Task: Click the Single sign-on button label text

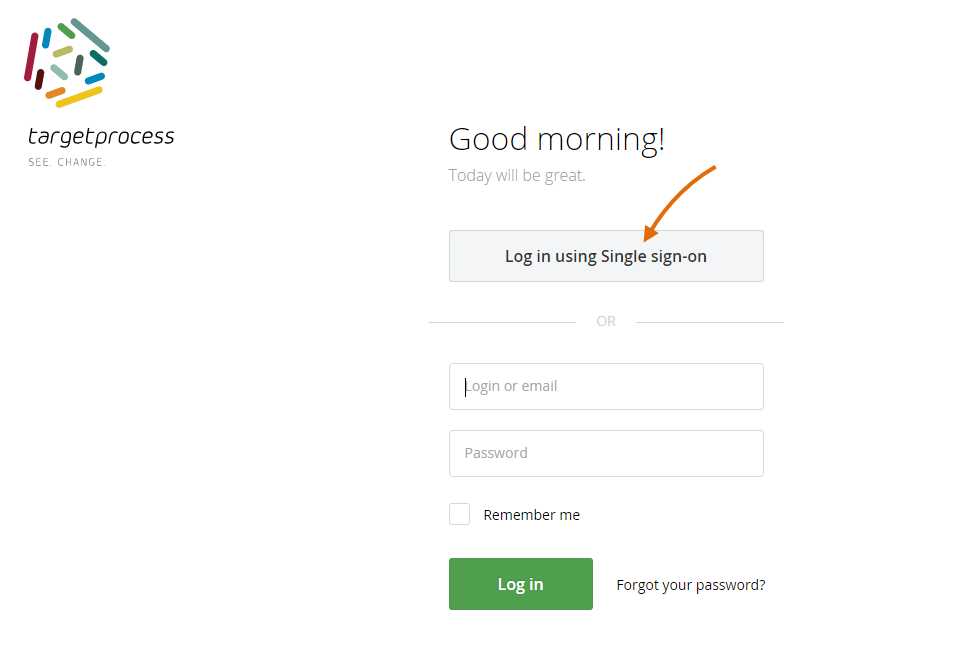Action: [x=606, y=256]
